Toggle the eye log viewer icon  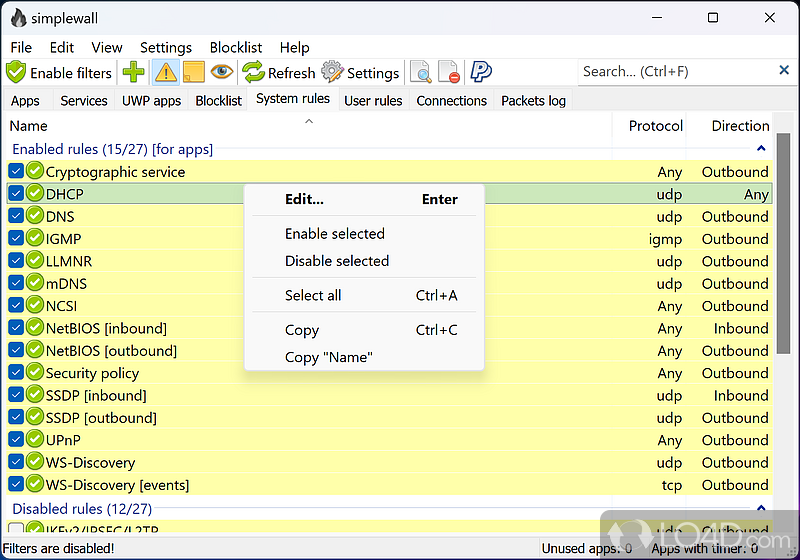222,71
